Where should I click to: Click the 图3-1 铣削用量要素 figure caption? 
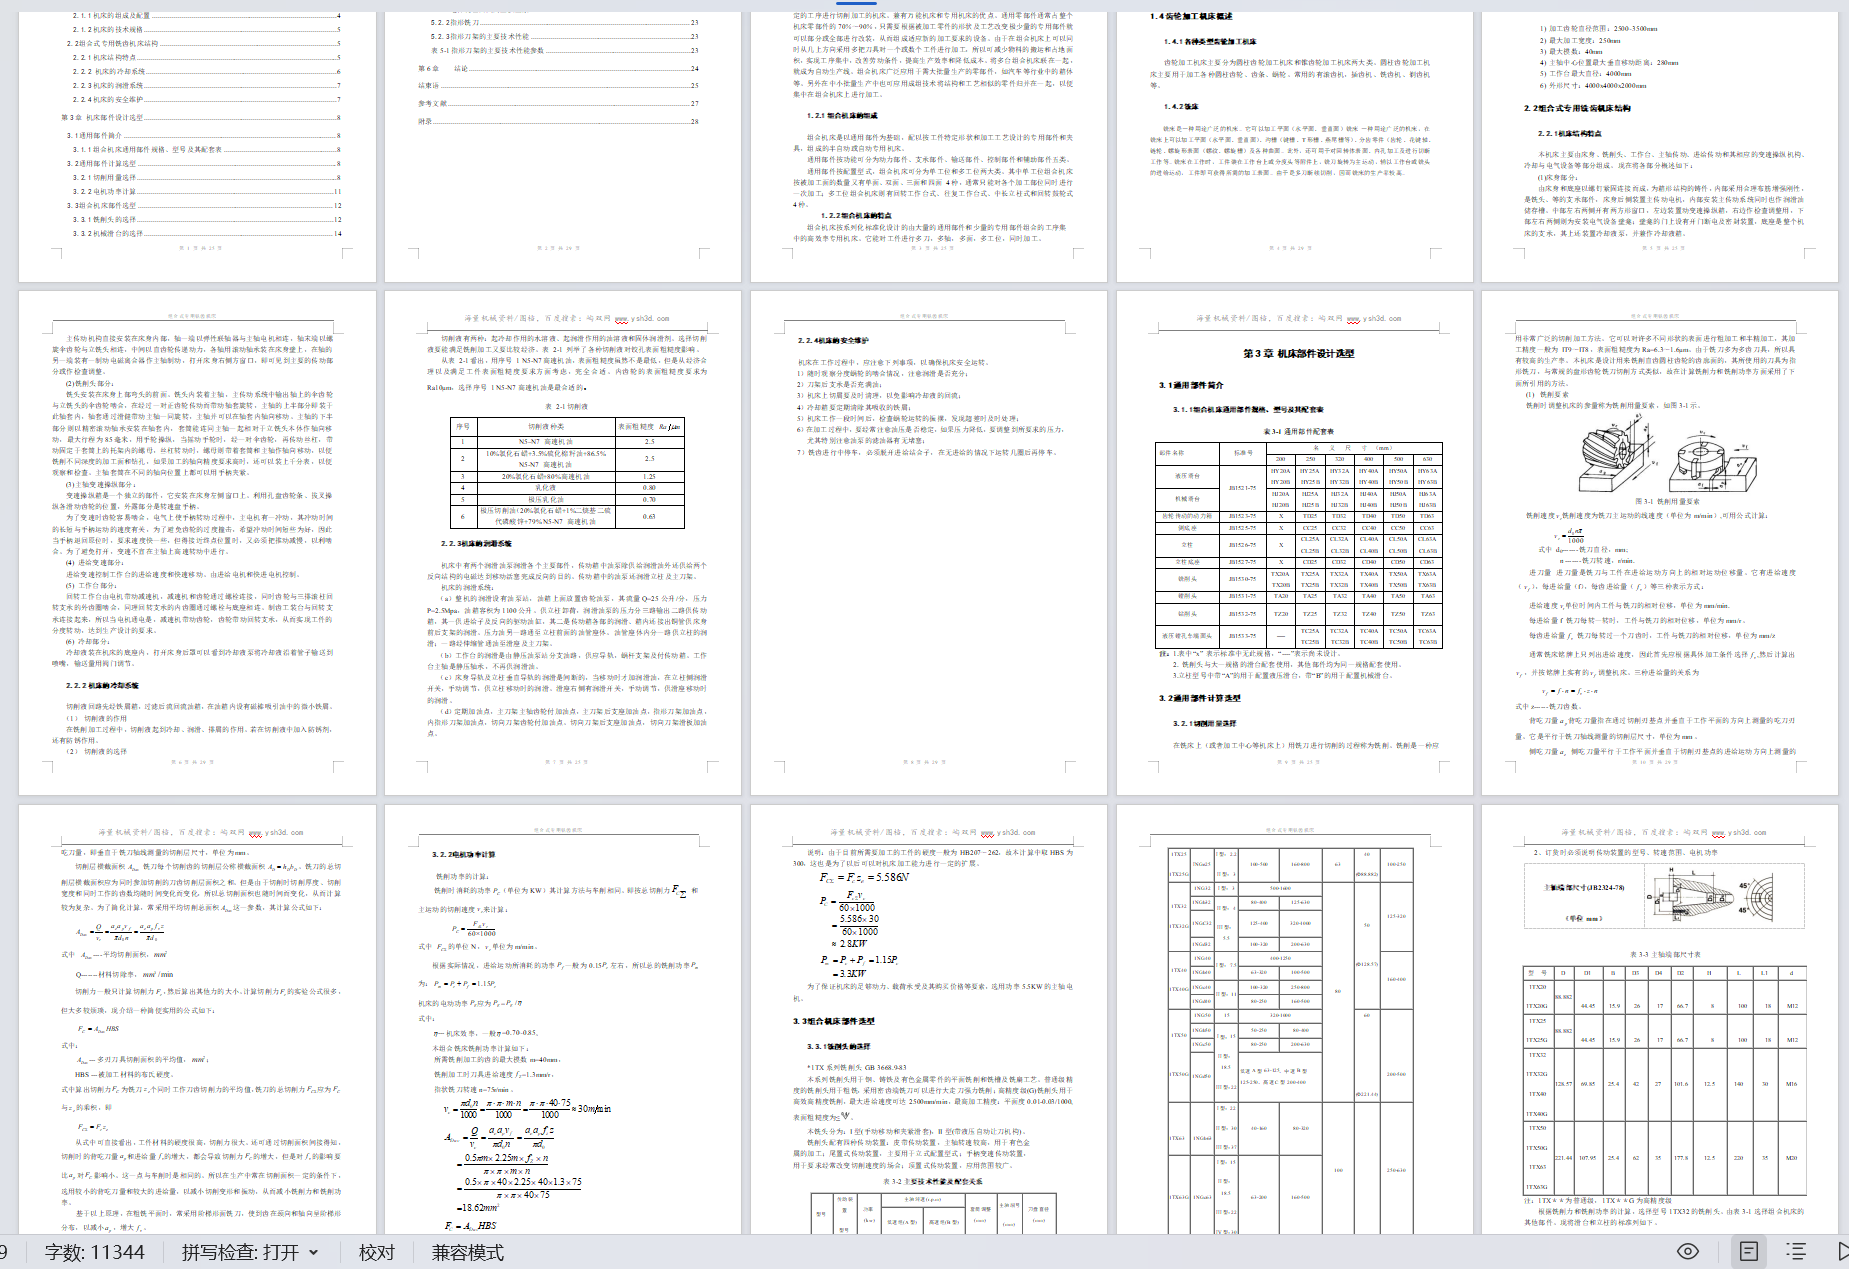coord(1667,501)
